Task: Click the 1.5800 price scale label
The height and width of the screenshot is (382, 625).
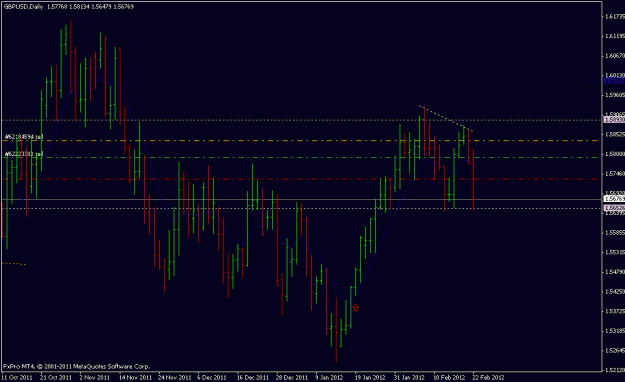Action: coord(615,154)
